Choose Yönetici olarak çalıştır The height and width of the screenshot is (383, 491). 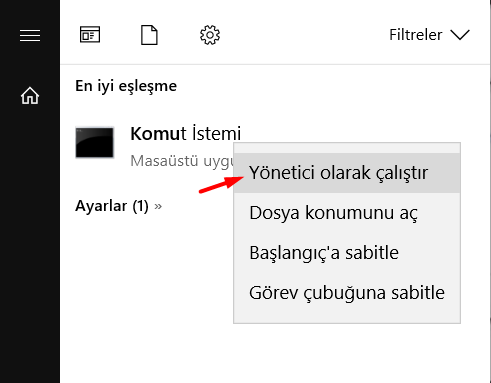pos(347,173)
